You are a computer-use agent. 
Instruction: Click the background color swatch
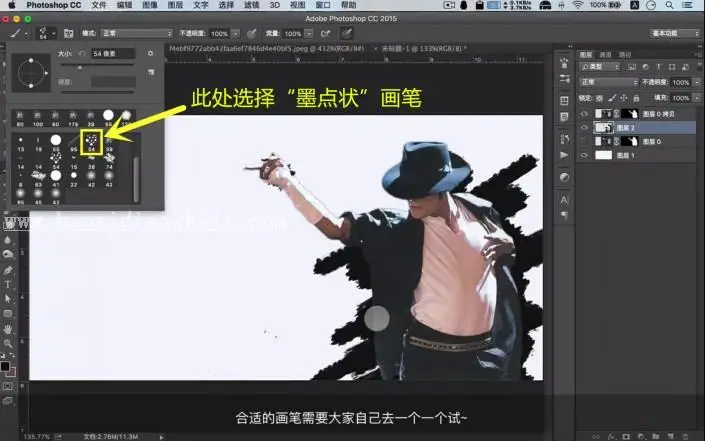[12, 373]
